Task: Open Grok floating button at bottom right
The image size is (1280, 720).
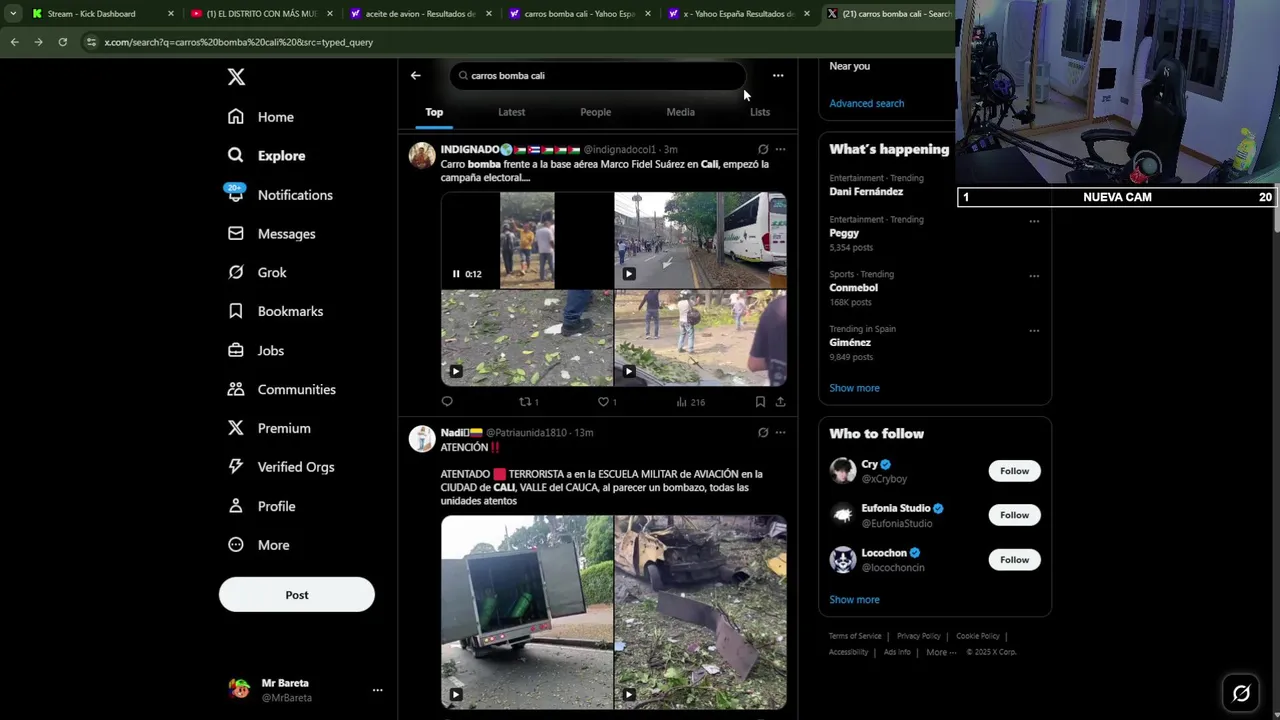Action: [1241, 693]
